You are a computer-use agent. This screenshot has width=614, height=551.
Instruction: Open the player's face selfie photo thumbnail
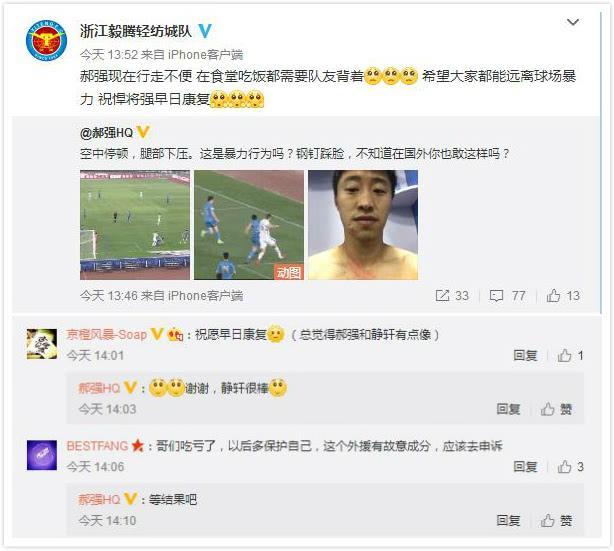(x=363, y=225)
